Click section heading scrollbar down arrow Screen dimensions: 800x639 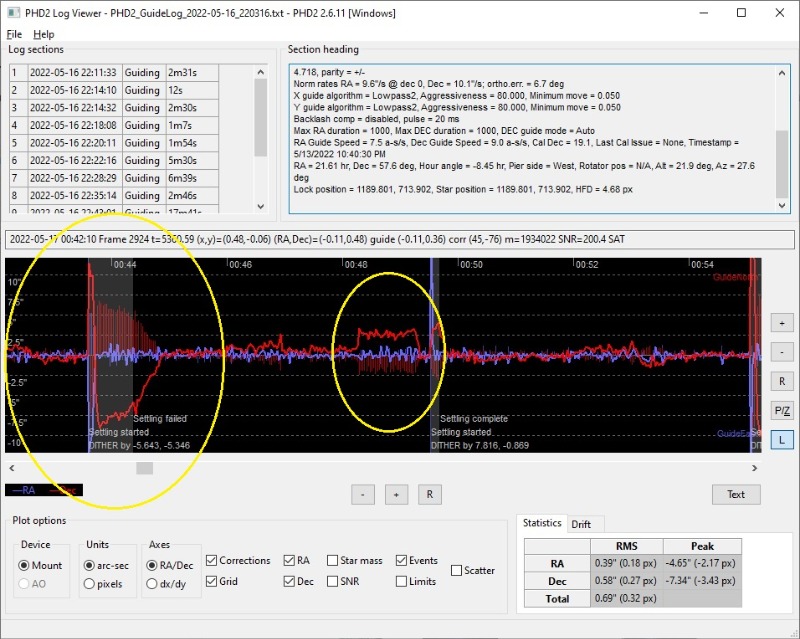coord(782,205)
